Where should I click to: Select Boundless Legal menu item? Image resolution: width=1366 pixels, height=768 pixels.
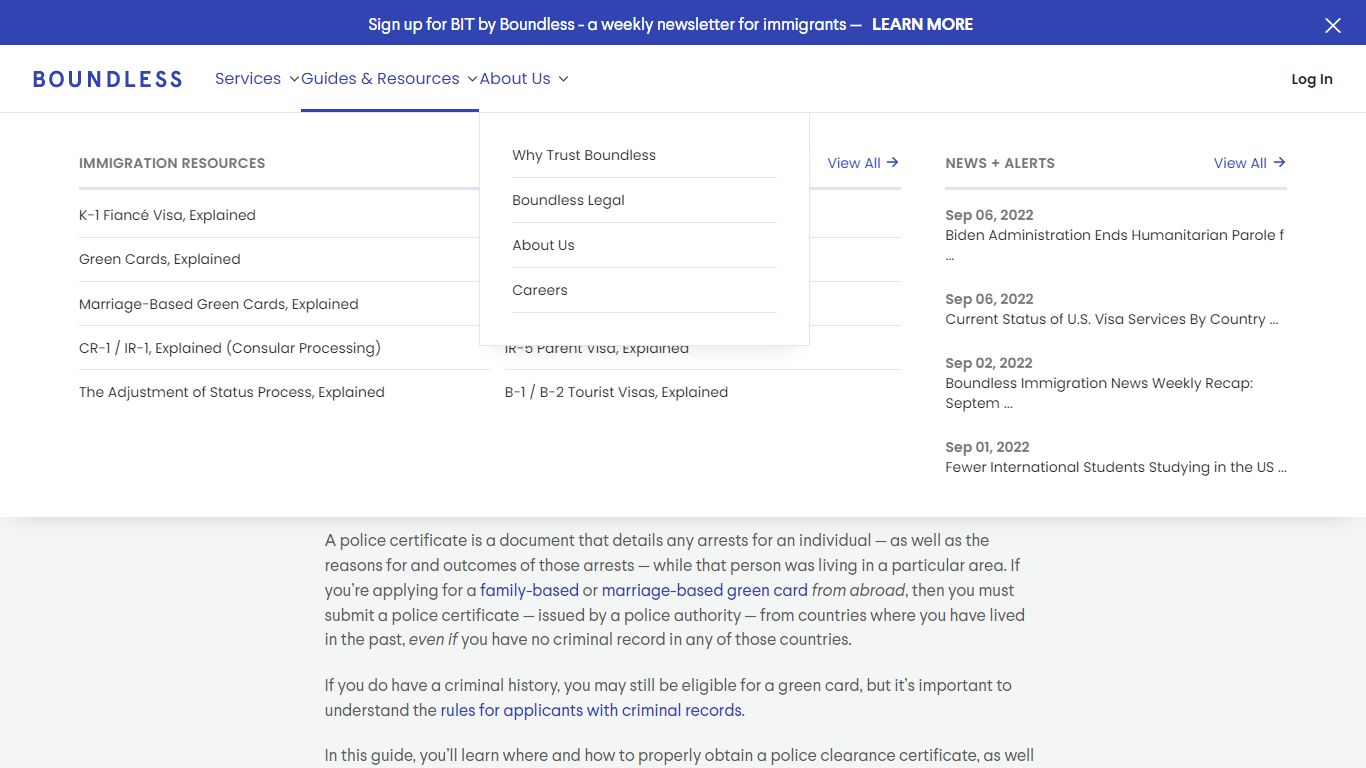(568, 200)
